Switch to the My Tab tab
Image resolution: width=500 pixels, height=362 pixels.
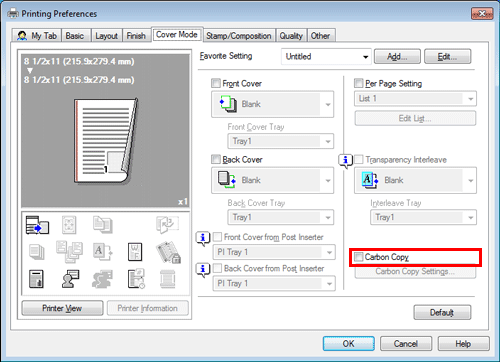37,36
